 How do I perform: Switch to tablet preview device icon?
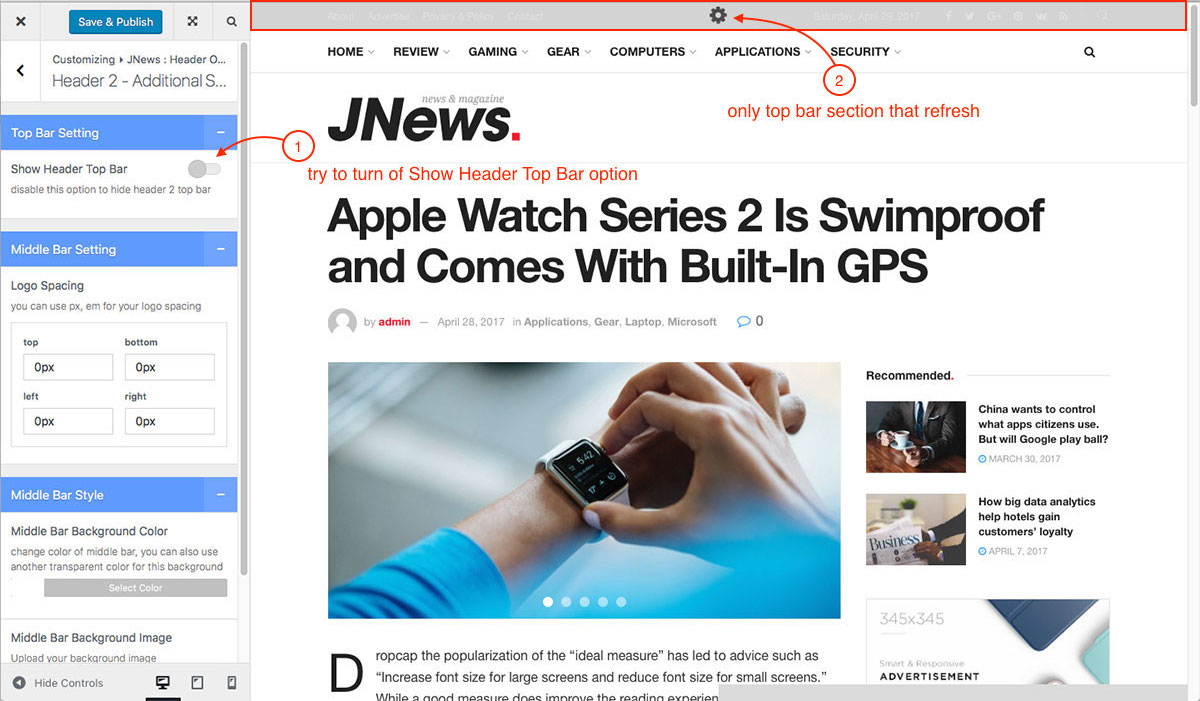[197, 683]
